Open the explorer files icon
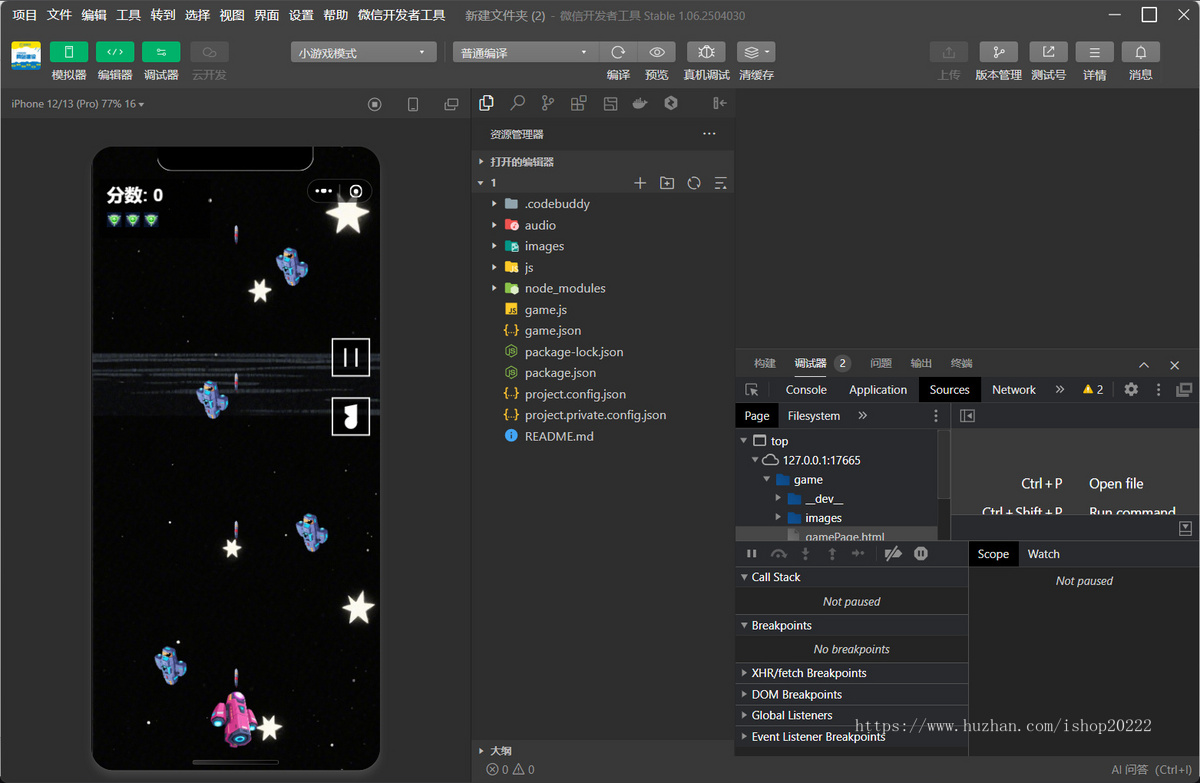Viewport: 1200px width, 783px height. pos(487,103)
